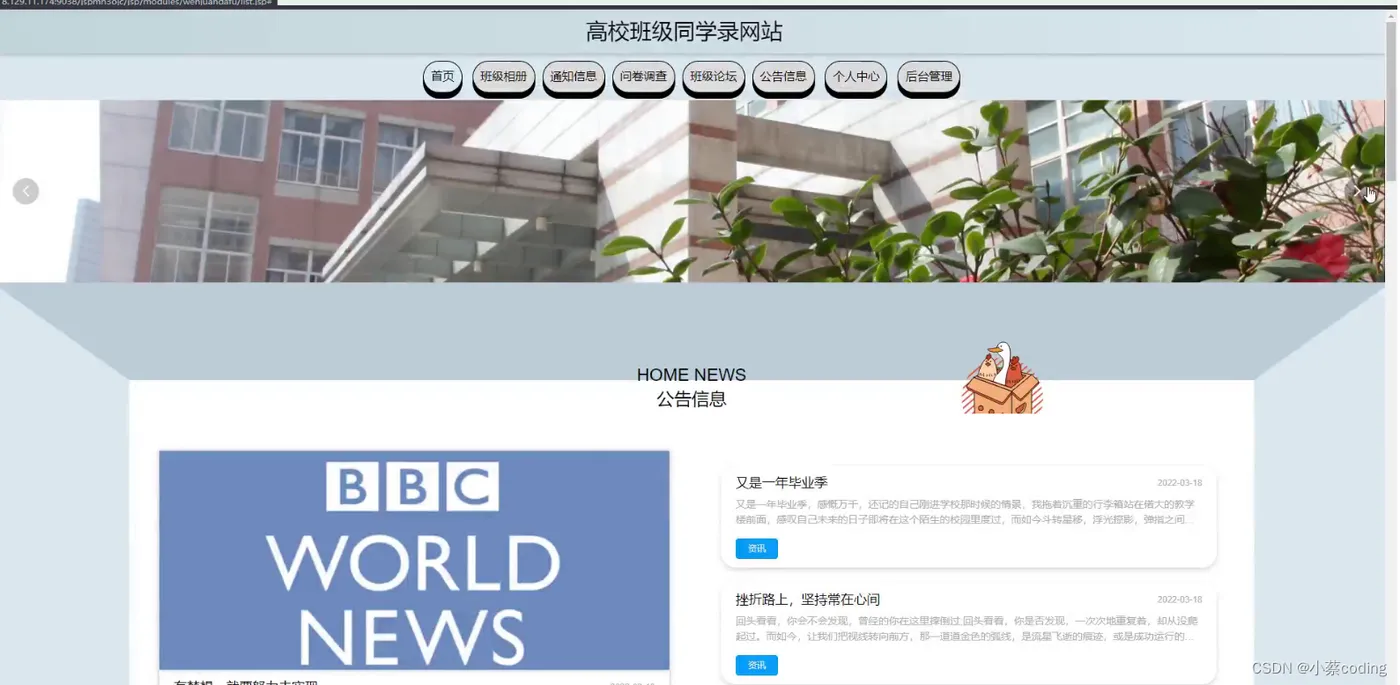The width and height of the screenshot is (1400, 685).
Task: Click 资讯 button under 挫折路上，坚持常在心间
Action: coord(757,665)
